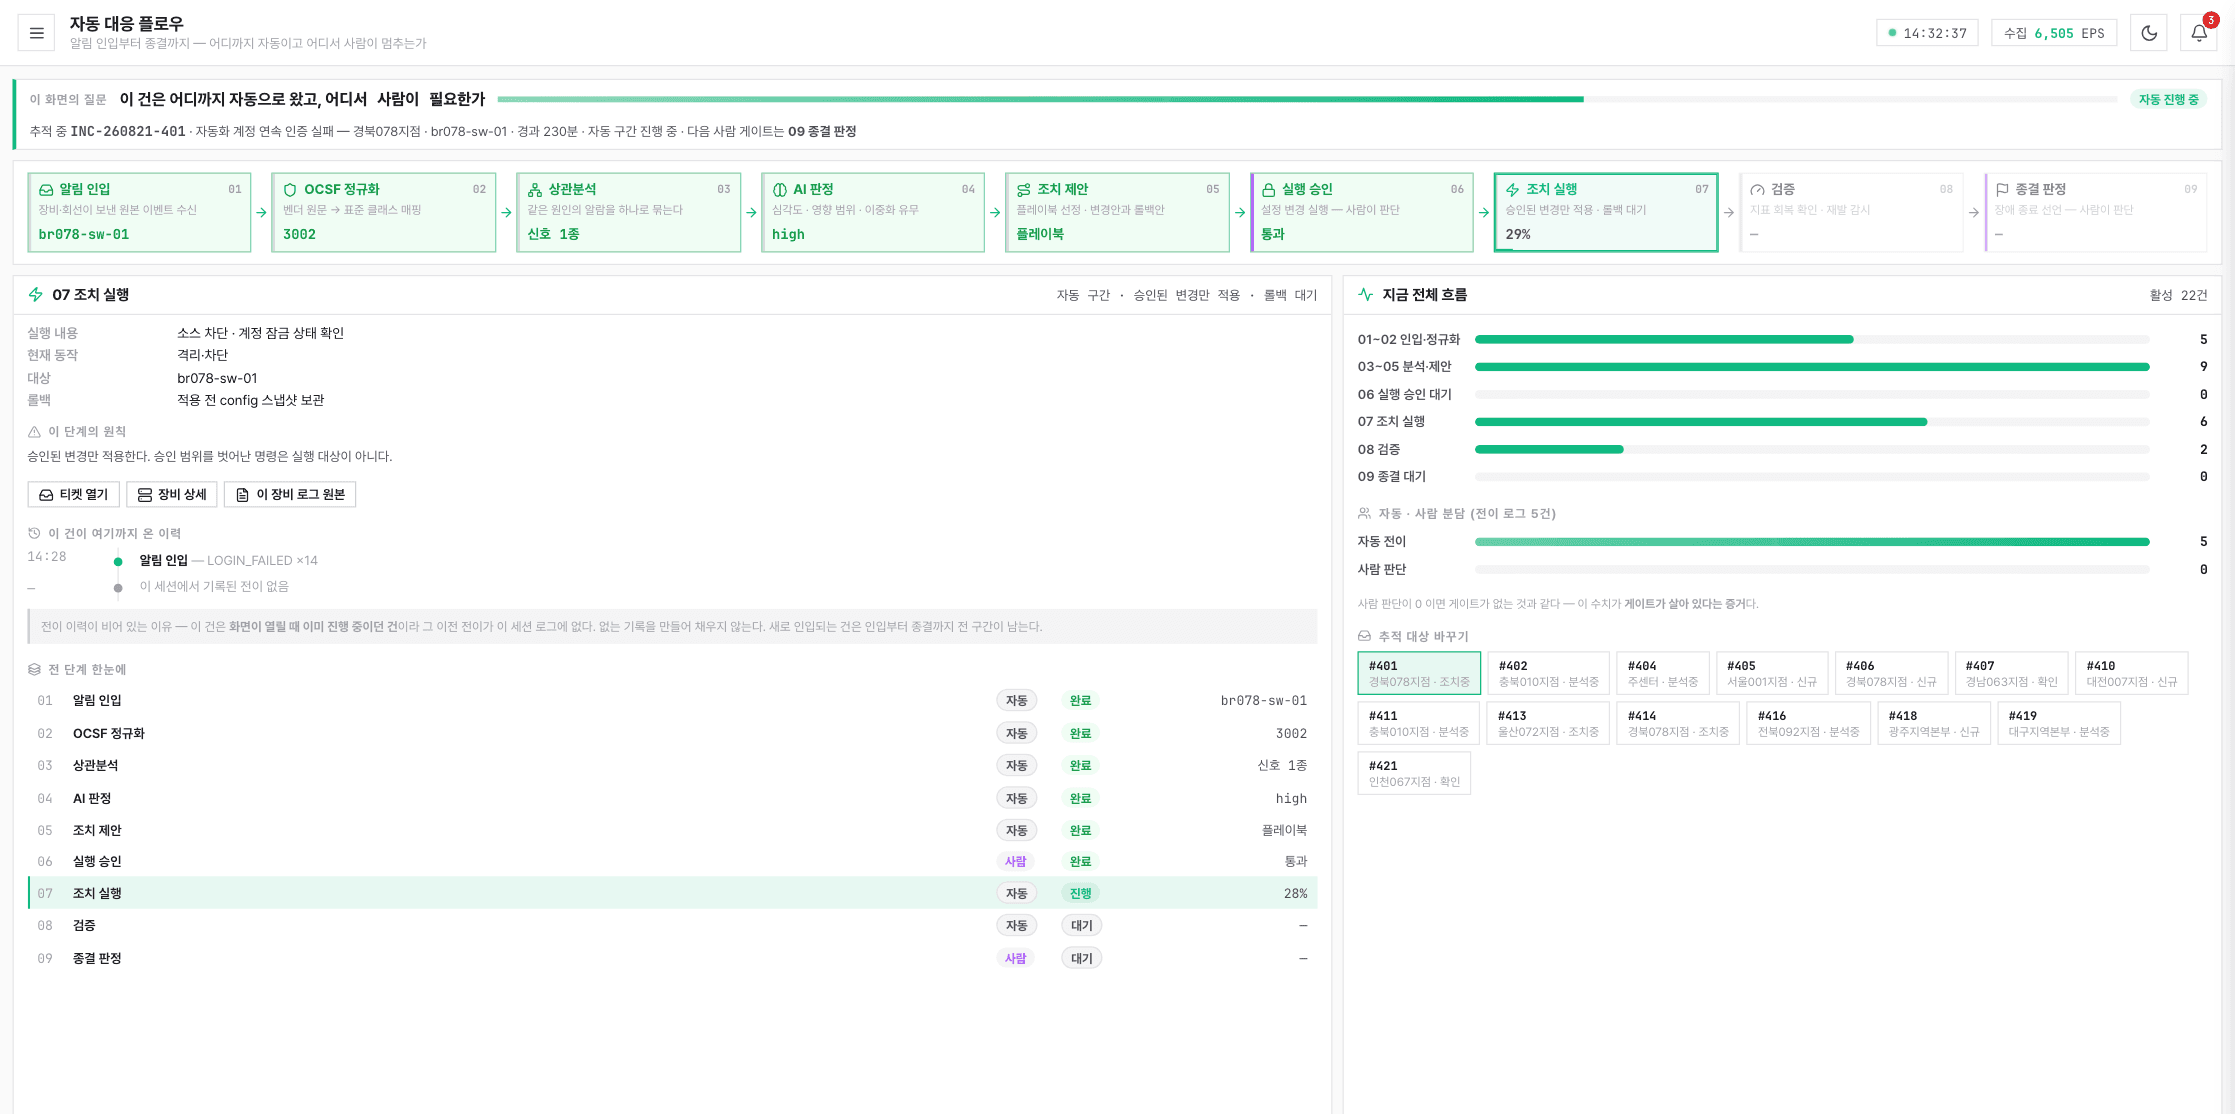Viewport: 2235px width, 1114px height.
Task: Select step 02 OCSF 정규화 card
Action: (x=384, y=212)
